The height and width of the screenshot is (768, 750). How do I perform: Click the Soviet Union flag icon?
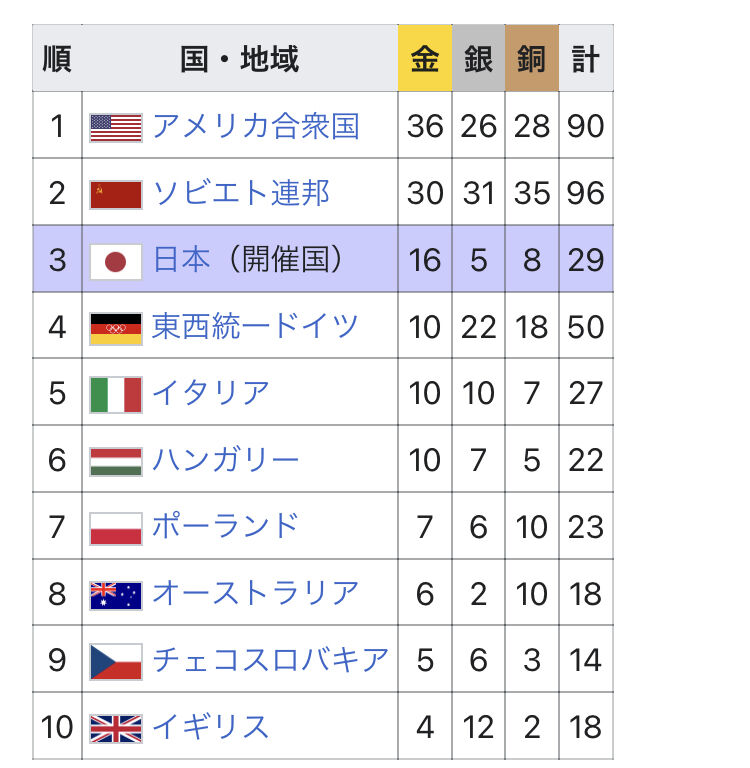click(x=116, y=194)
